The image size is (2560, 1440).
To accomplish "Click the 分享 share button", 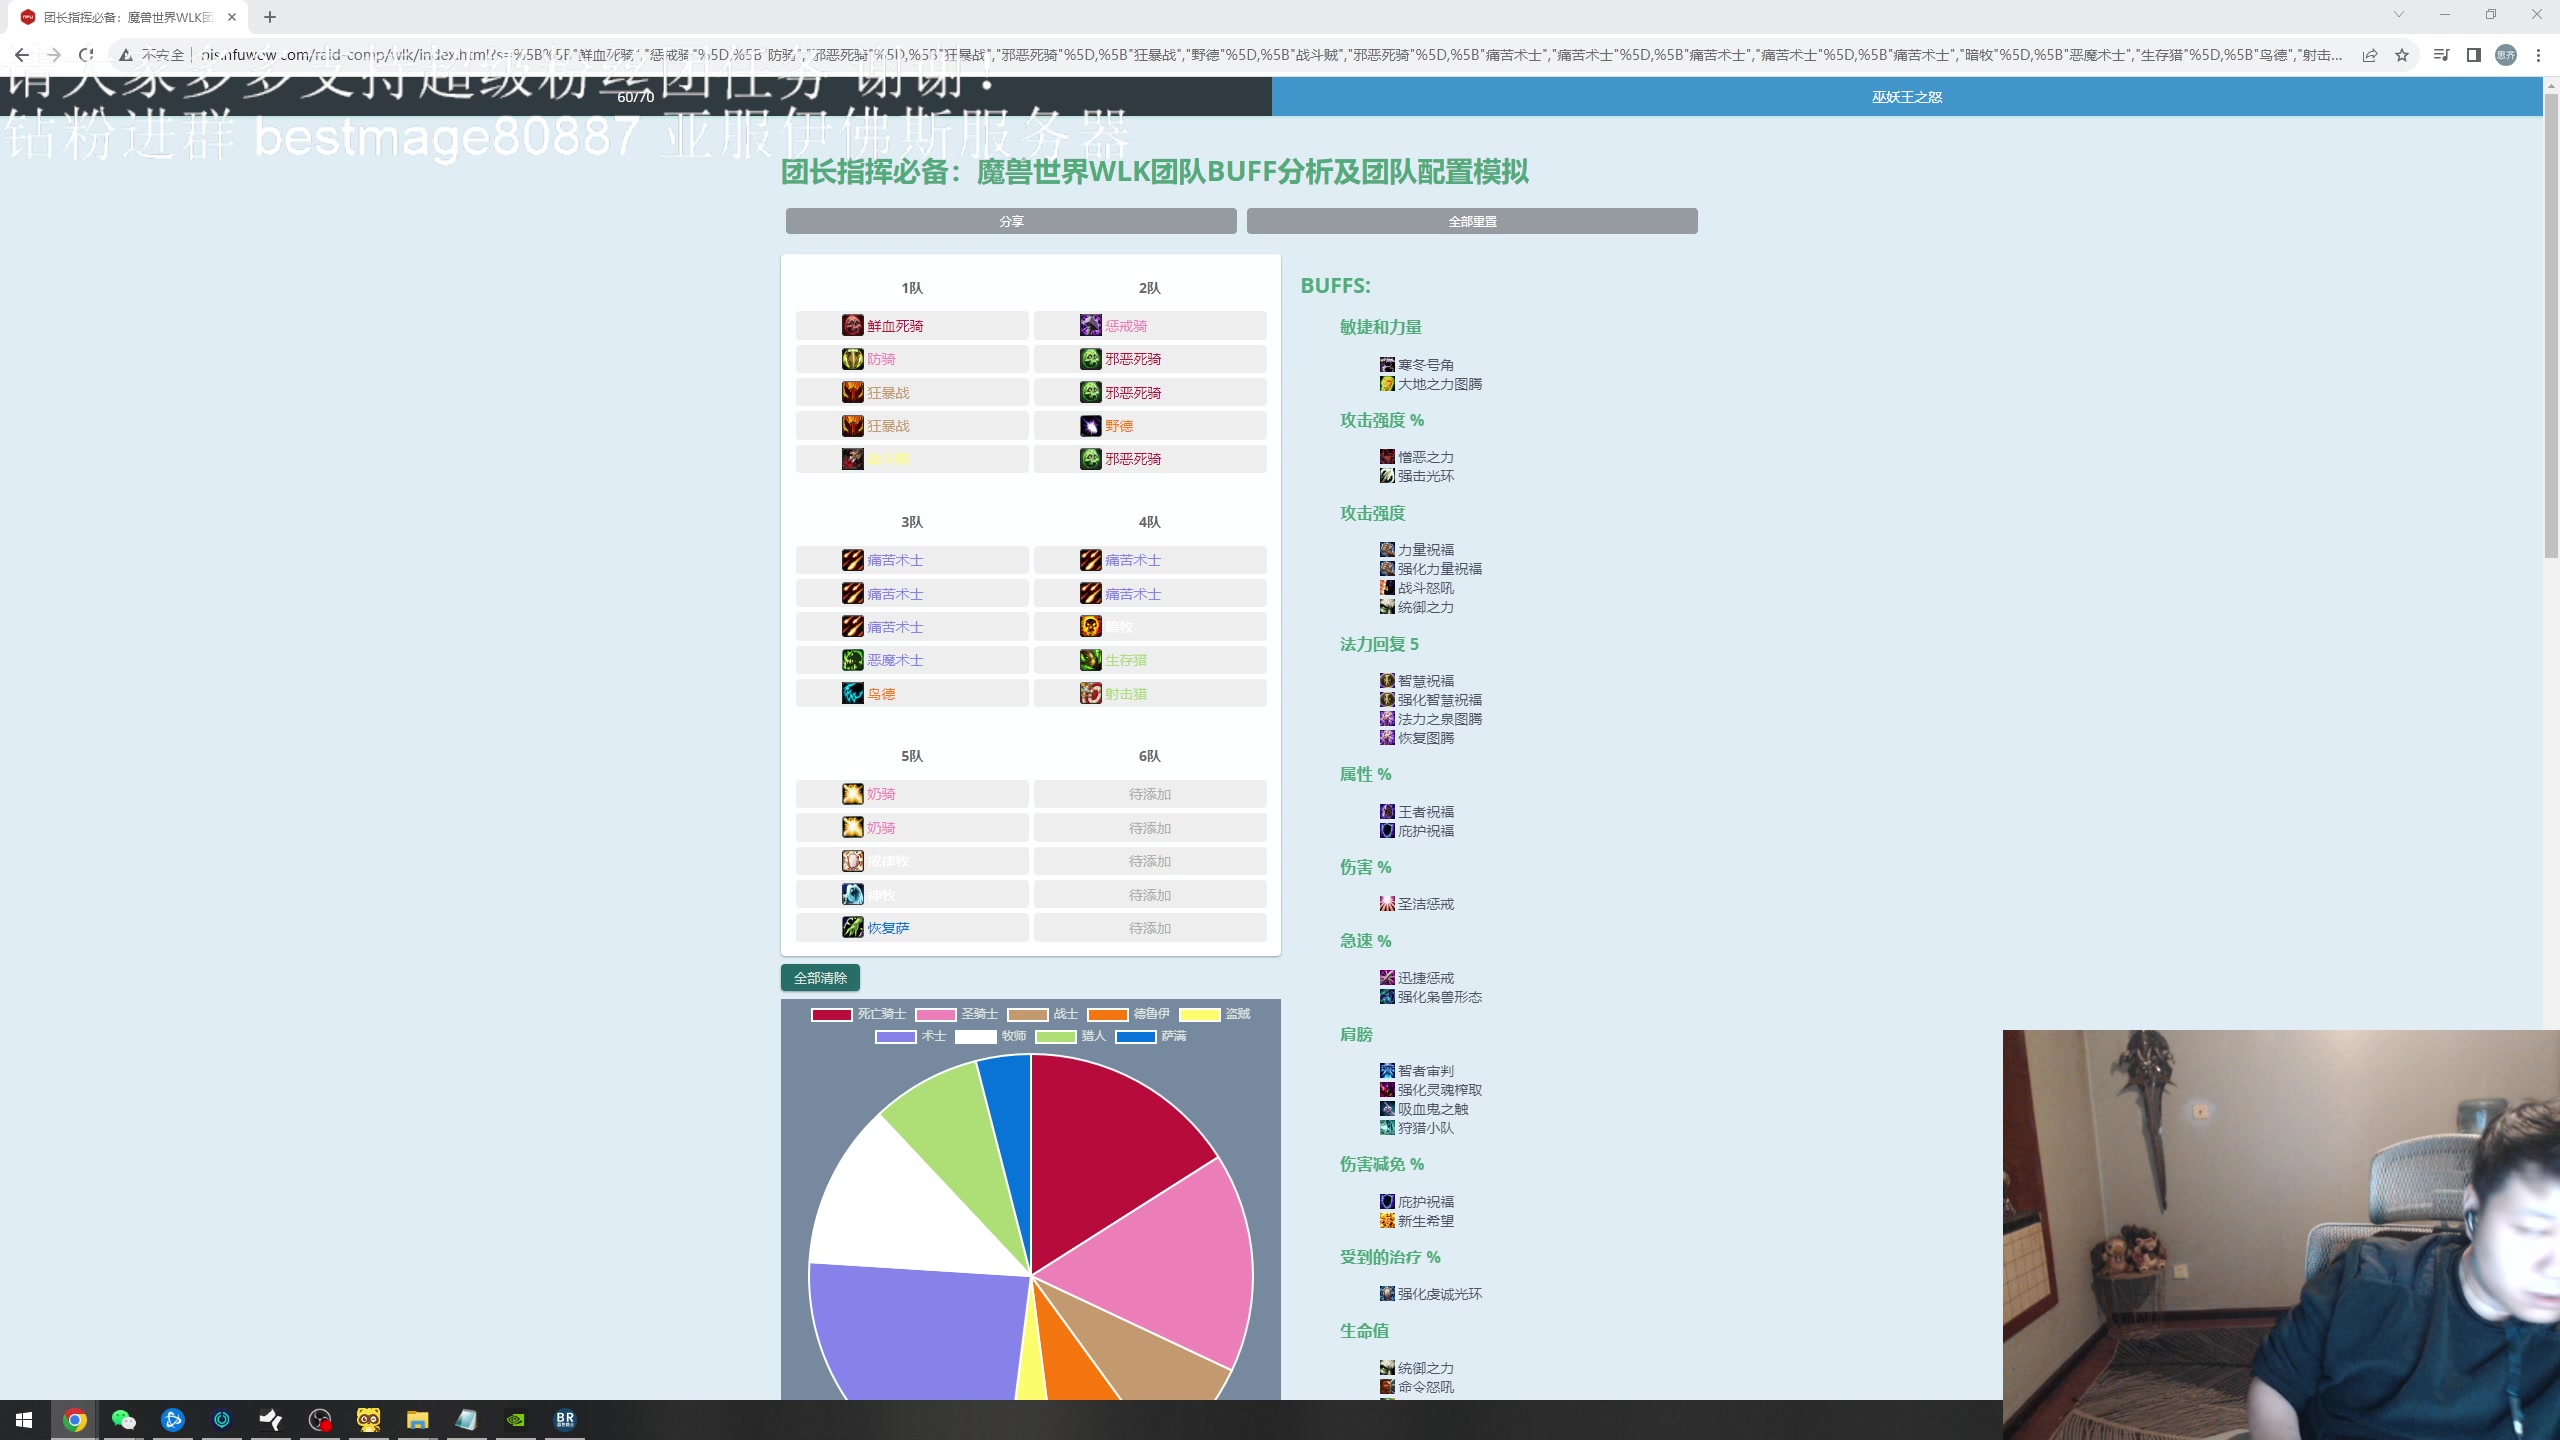I will point(1011,221).
